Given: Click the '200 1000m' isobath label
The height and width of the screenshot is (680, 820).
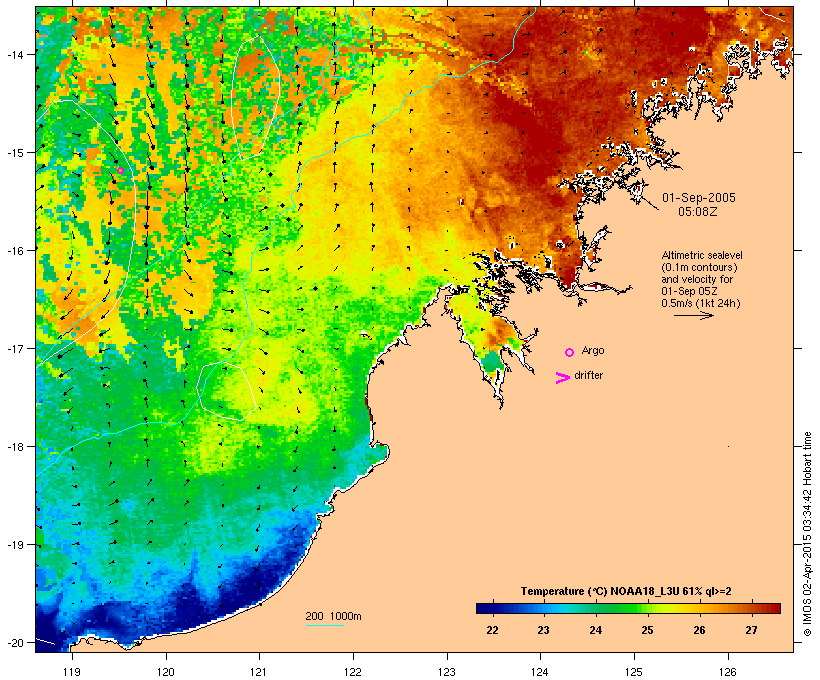Looking at the screenshot, I should 333,616.
